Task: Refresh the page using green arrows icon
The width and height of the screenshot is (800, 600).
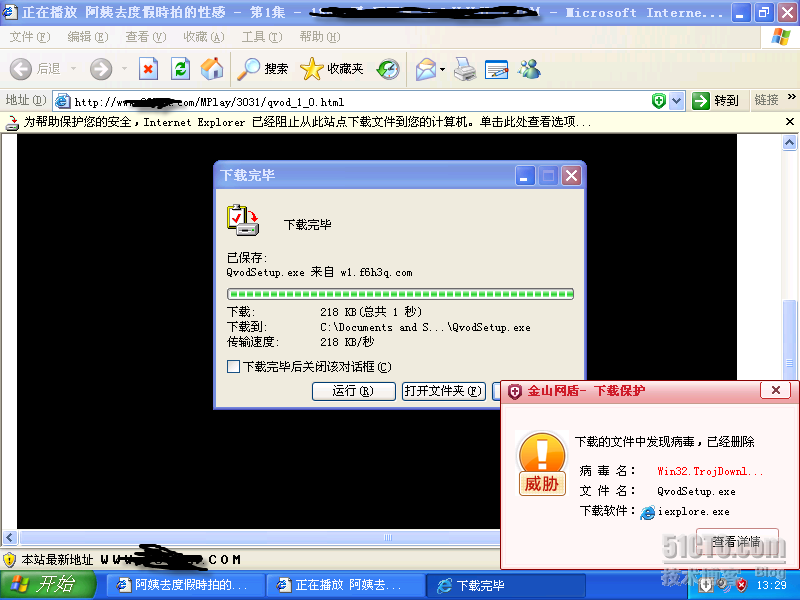Action: coord(180,69)
